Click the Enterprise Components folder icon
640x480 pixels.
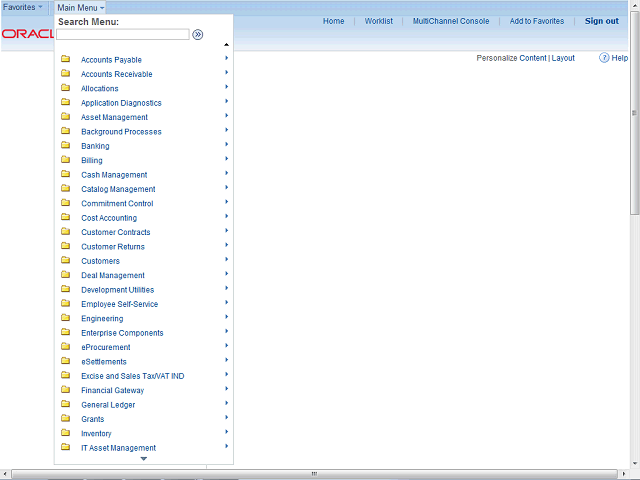point(65,332)
